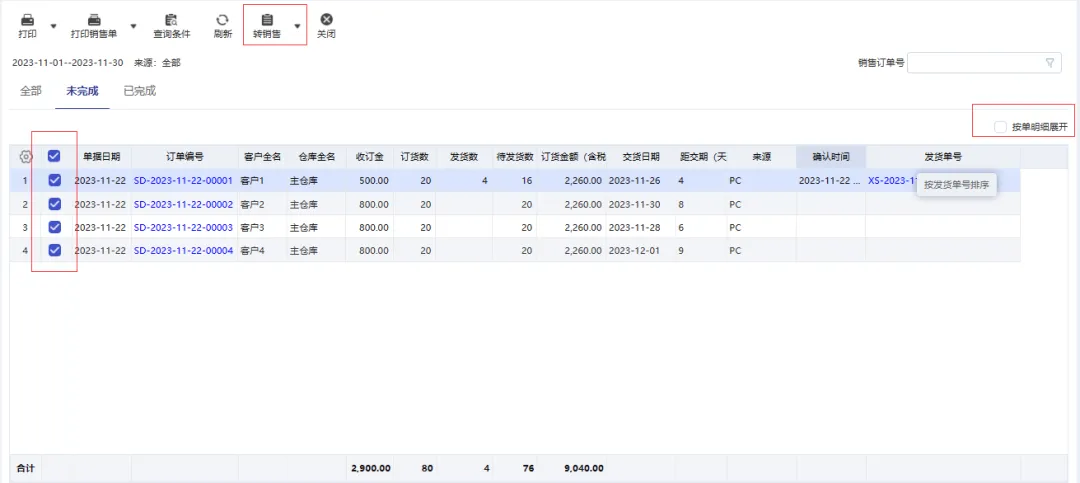Expand the 打印 dropdown arrow
Image resolution: width=1080 pixels, height=483 pixels.
click(x=53, y=26)
